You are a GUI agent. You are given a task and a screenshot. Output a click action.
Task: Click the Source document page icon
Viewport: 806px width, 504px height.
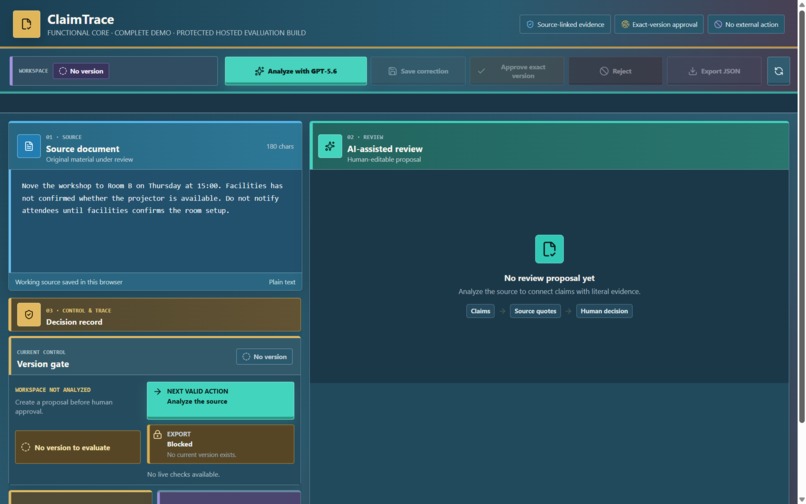pos(29,147)
